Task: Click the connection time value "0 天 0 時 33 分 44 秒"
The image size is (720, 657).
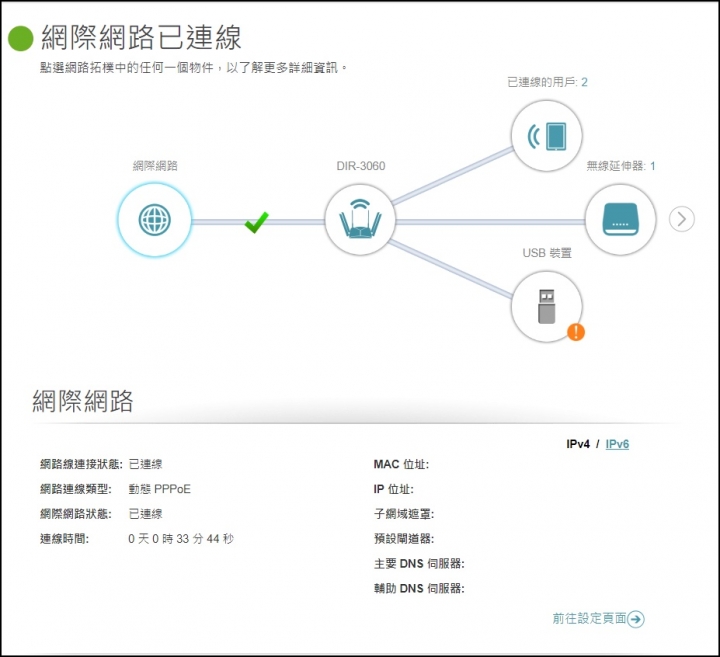Action: coord(181,539)
